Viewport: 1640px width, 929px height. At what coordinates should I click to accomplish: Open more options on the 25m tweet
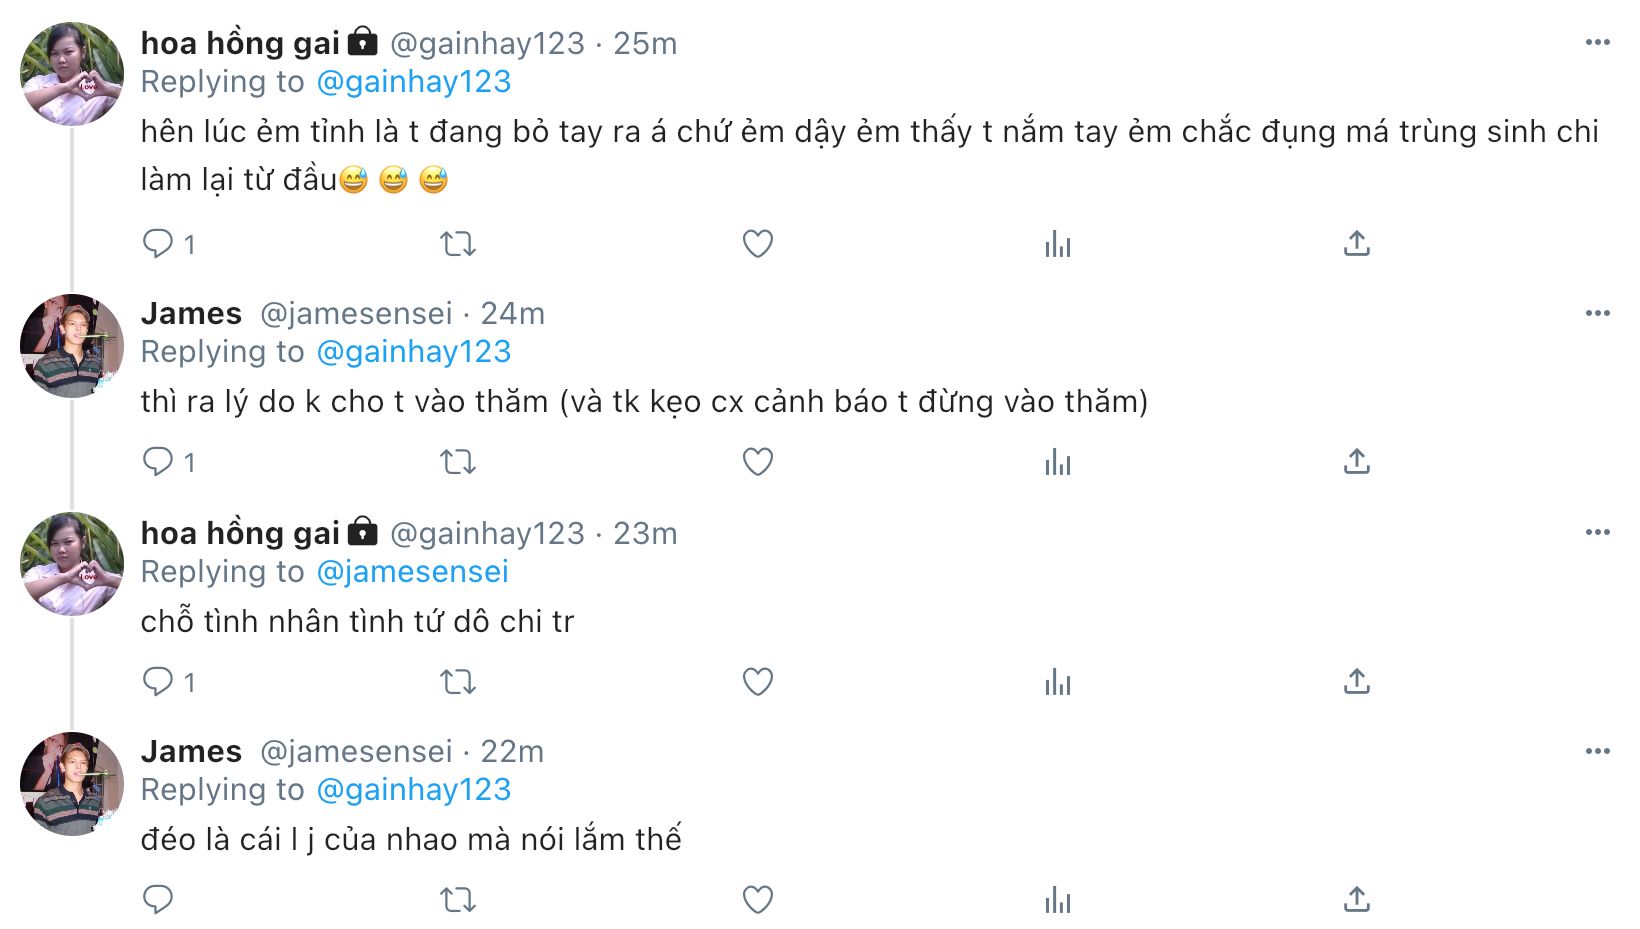1597,42
